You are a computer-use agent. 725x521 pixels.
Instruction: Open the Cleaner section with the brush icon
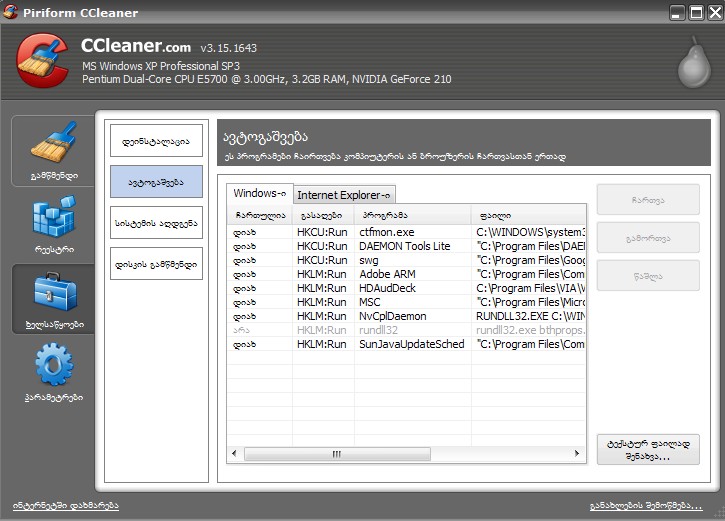53,150
